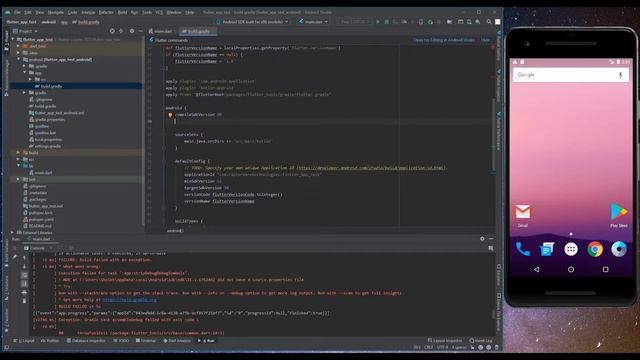Select build.gradle editor tab
Screen dimensions: 640x360
click(x=198, y=31)
